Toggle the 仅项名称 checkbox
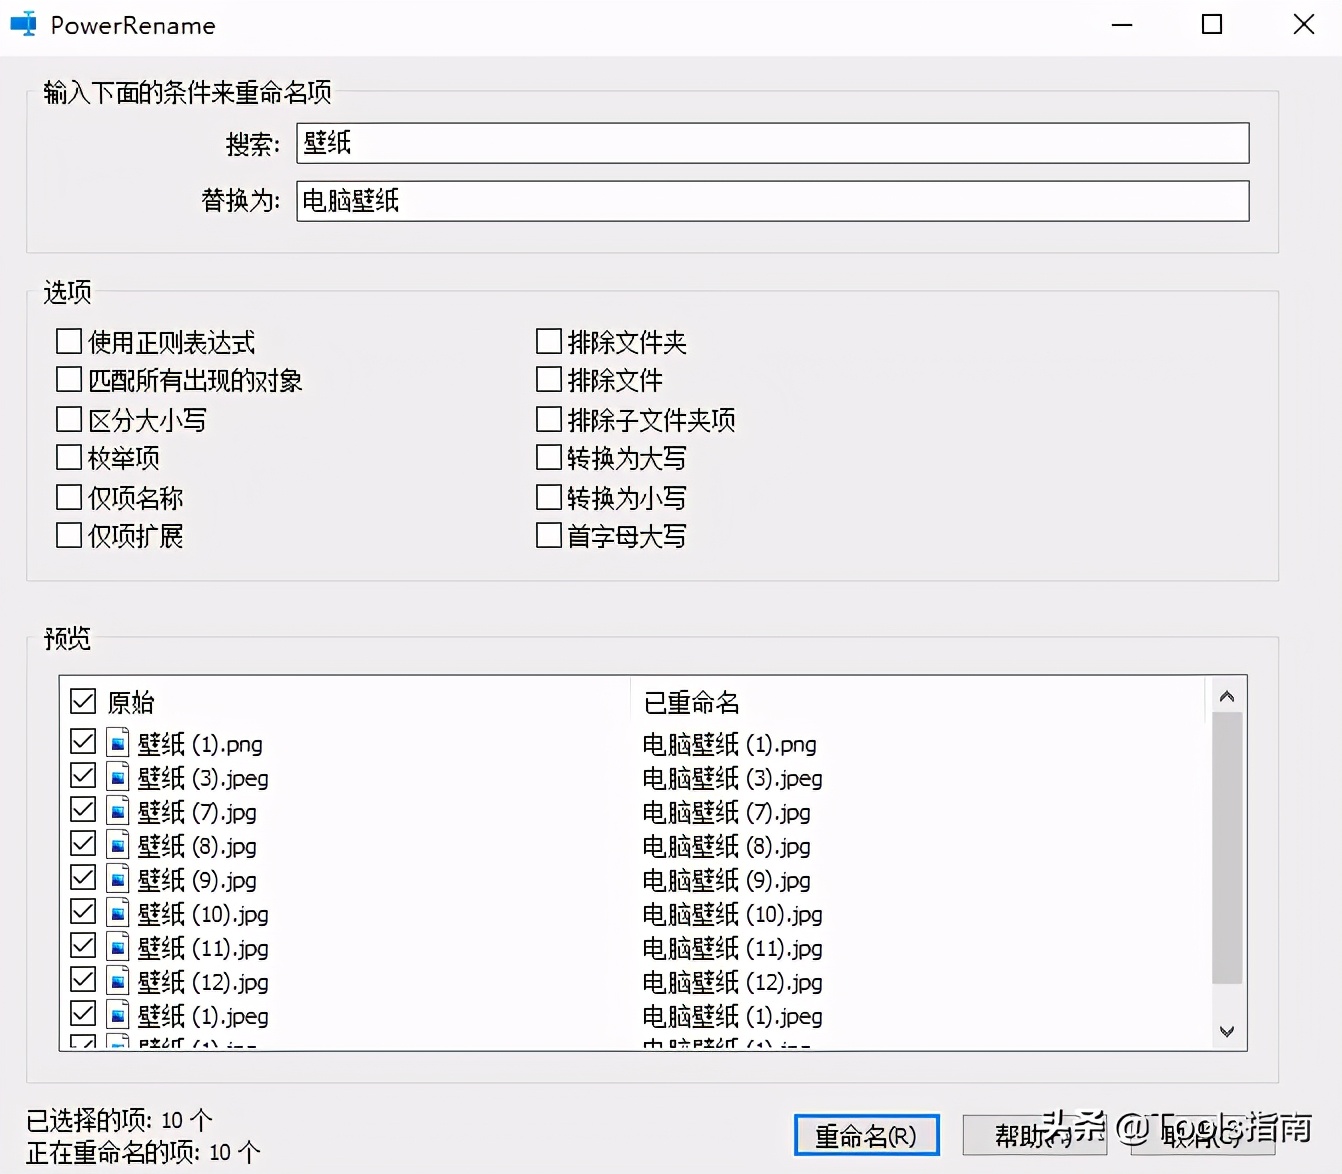The image size is (1342, 1174). pyautogui.click(x=69, y=497)
